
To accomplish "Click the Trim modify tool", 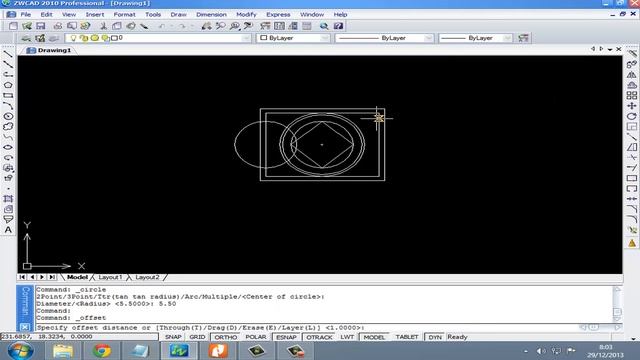I will 632,158.
